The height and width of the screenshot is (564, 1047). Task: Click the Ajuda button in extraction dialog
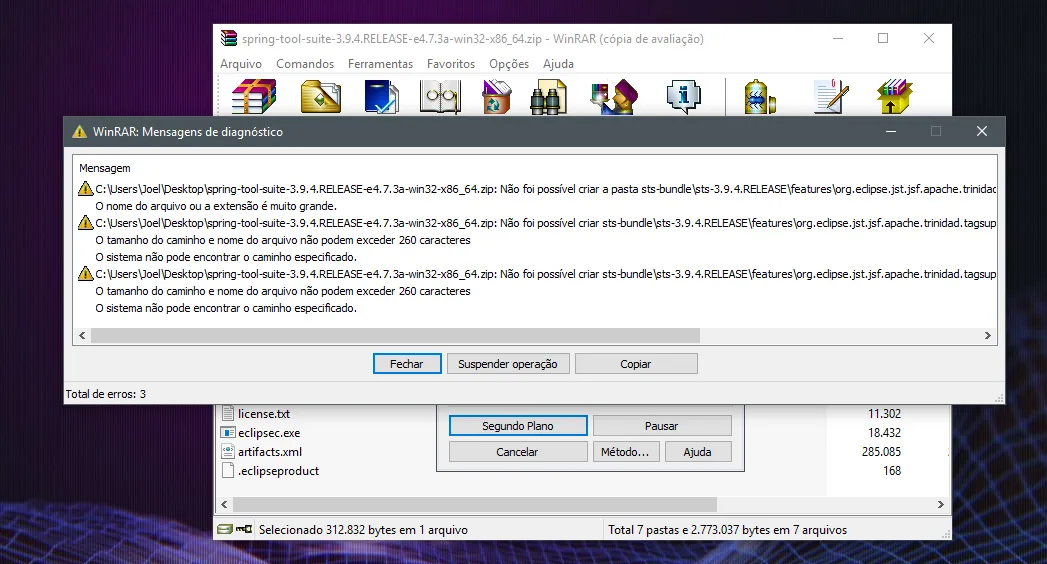(698, 452)
